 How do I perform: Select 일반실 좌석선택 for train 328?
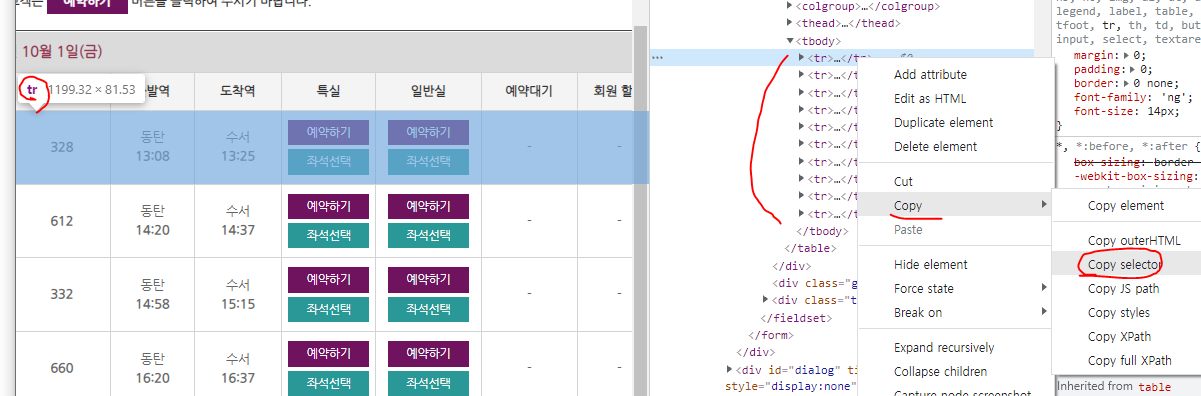[x=428, y=162]
